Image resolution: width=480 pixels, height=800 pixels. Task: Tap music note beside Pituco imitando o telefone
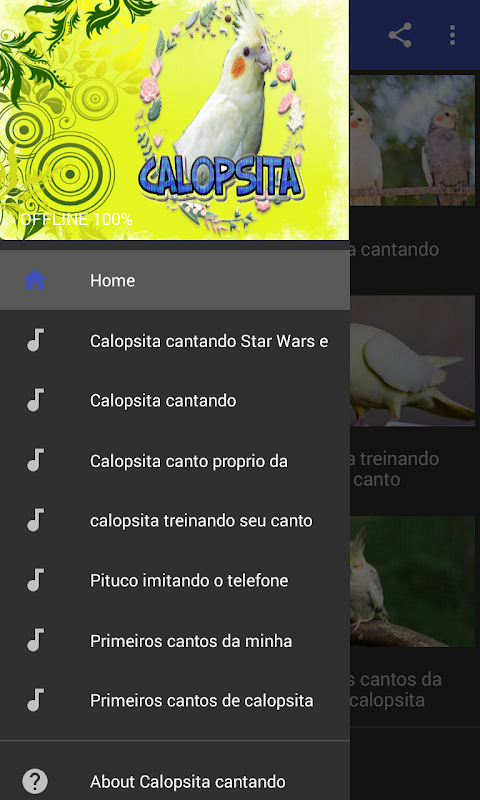coord(35,580)
